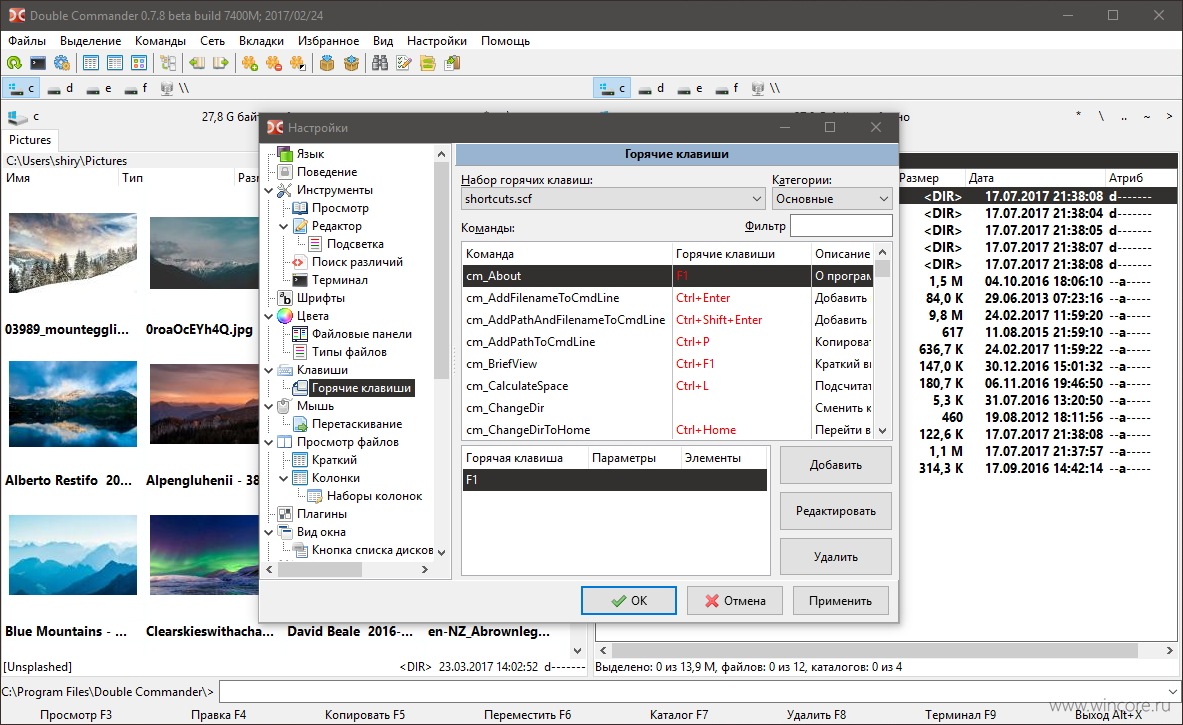Viewport: 1183px width, 725px height.
Task: Collapse the Мышь tree node
Action: (269, 406)
